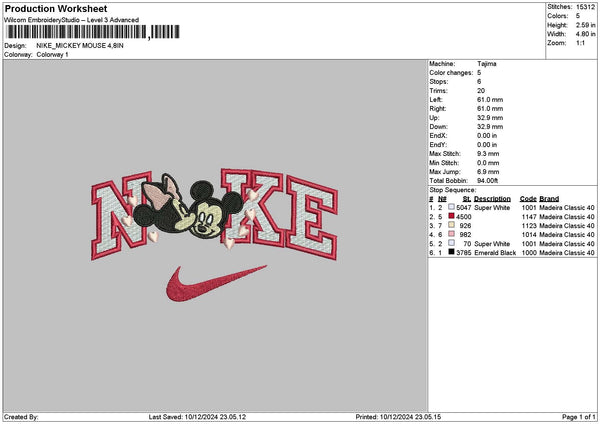600x424 pixels.
Task: Click the Trims value 20
Action: point(481,91)
